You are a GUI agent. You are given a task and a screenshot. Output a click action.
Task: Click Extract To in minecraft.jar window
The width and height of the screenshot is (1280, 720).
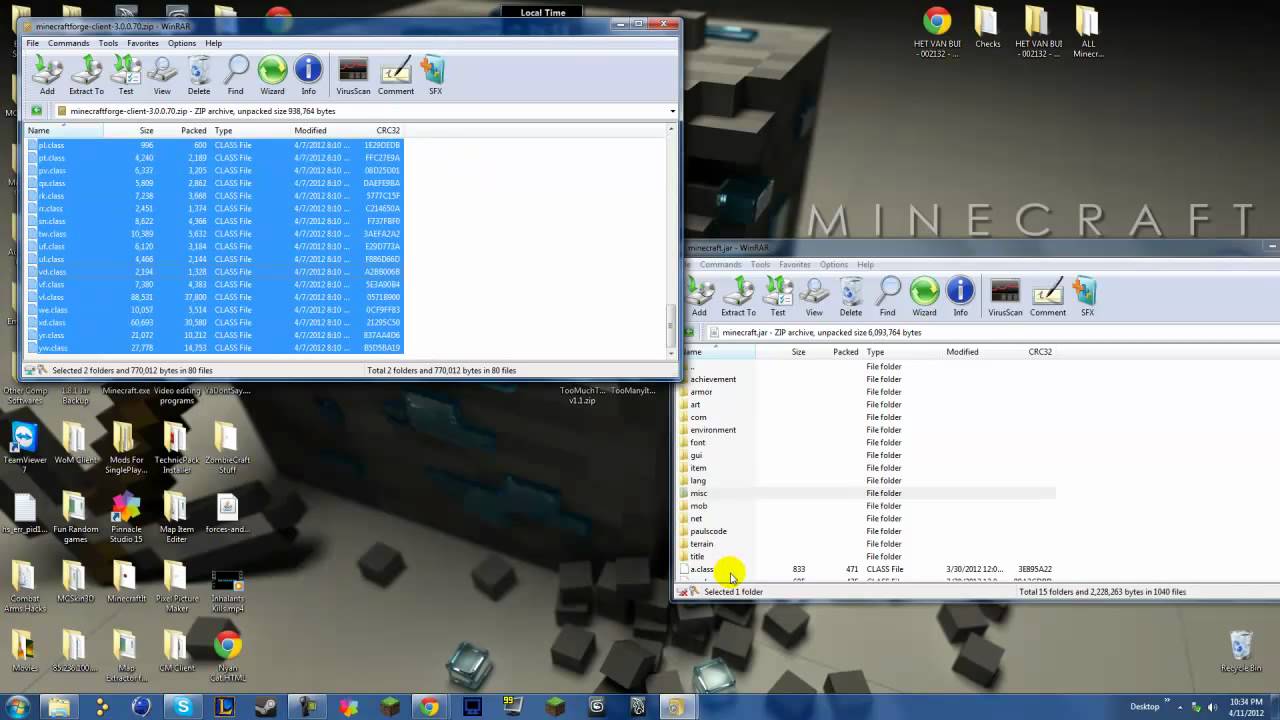point(738,297)
